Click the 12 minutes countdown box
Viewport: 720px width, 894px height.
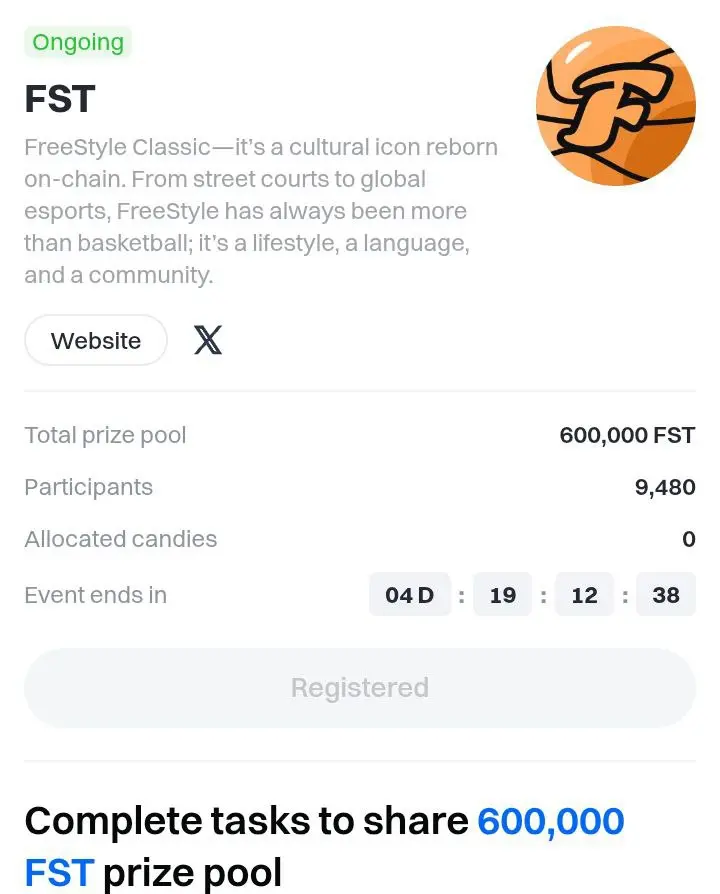click(x=584, y=595)
